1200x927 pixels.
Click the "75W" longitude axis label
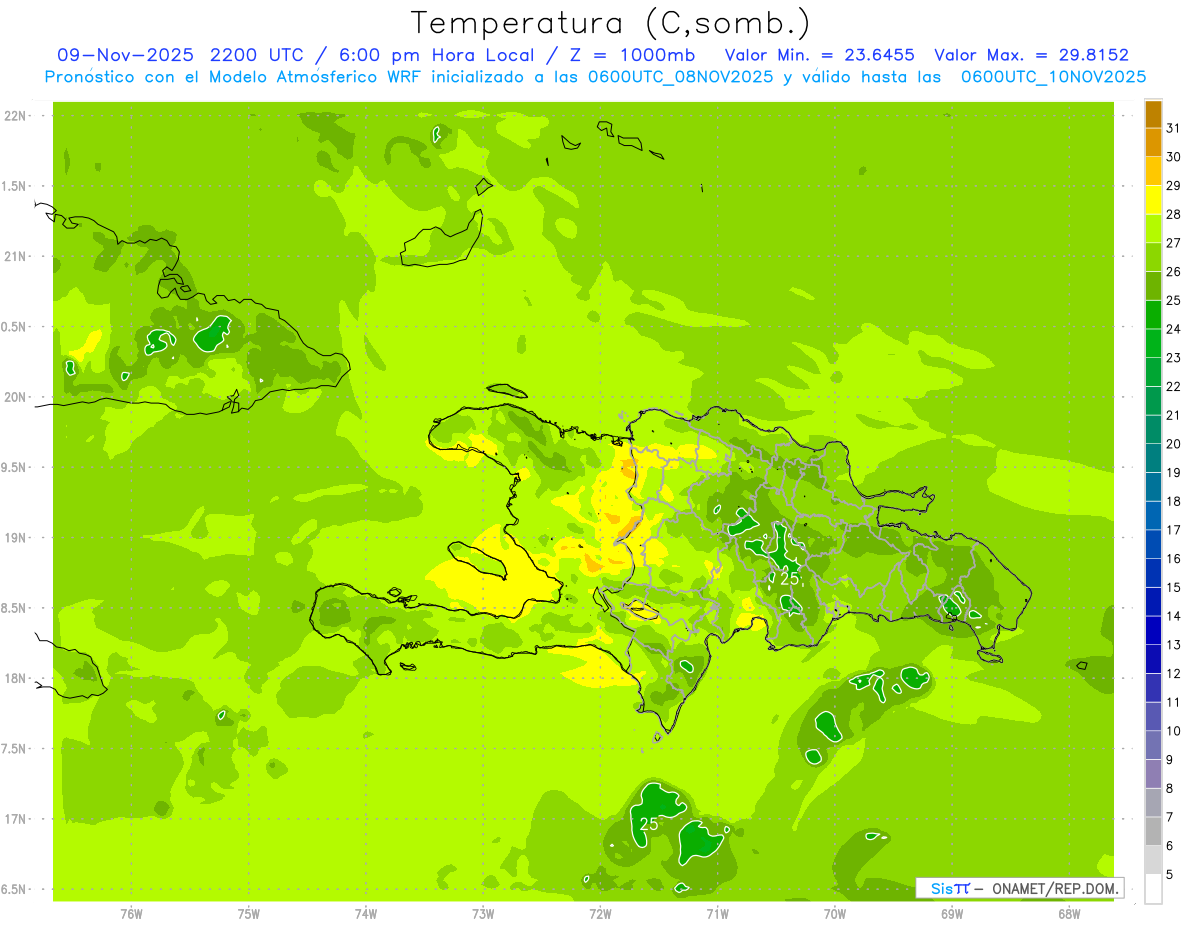point(248,913)
